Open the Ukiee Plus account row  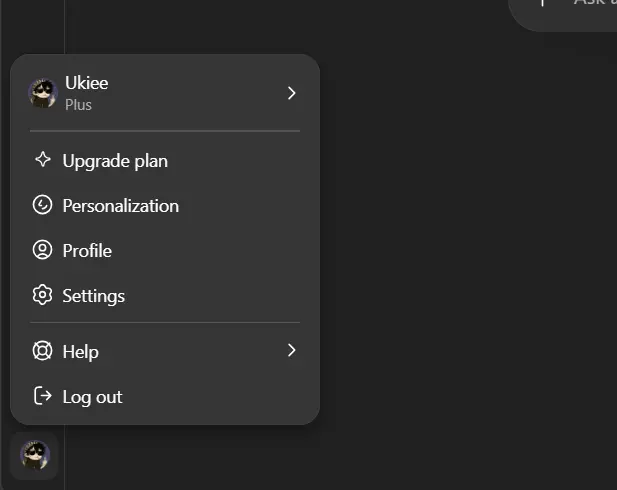165,93
